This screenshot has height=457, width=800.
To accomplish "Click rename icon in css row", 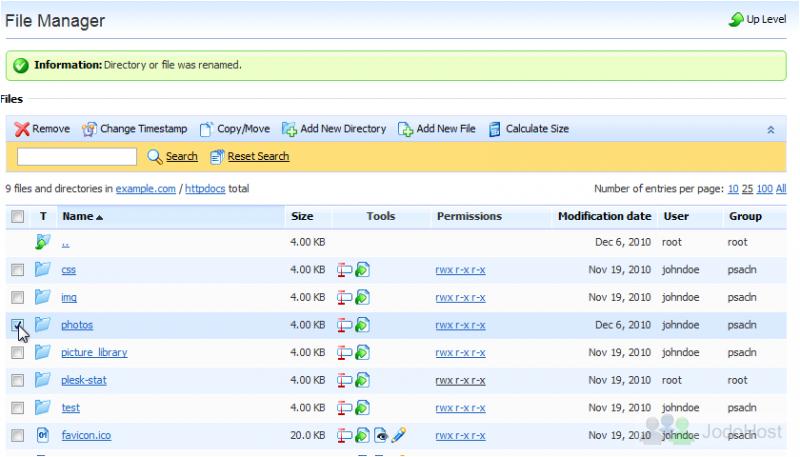I will click(x=344, y=270).
